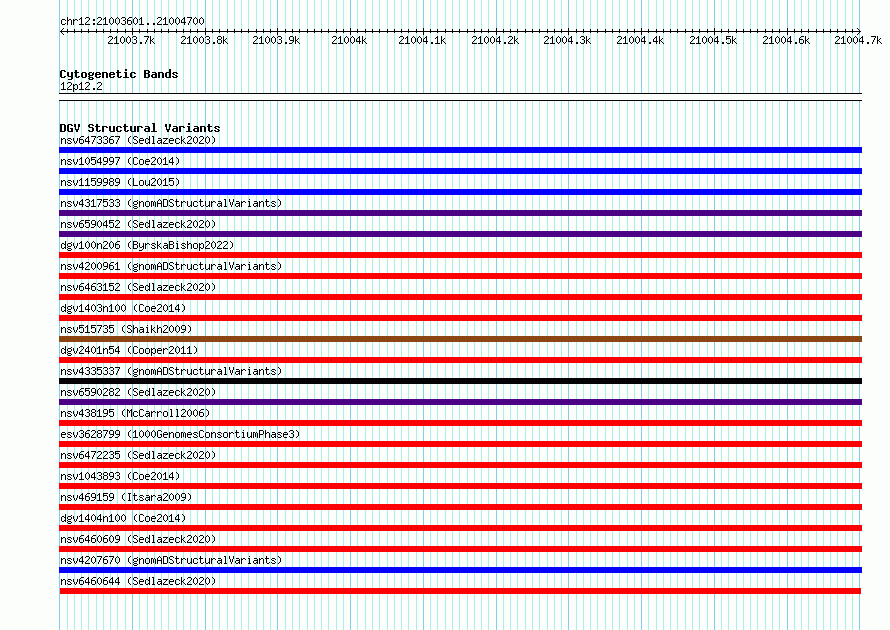Select the purple bar under nsv6590452
890x630 pixels.
point(460,234)
